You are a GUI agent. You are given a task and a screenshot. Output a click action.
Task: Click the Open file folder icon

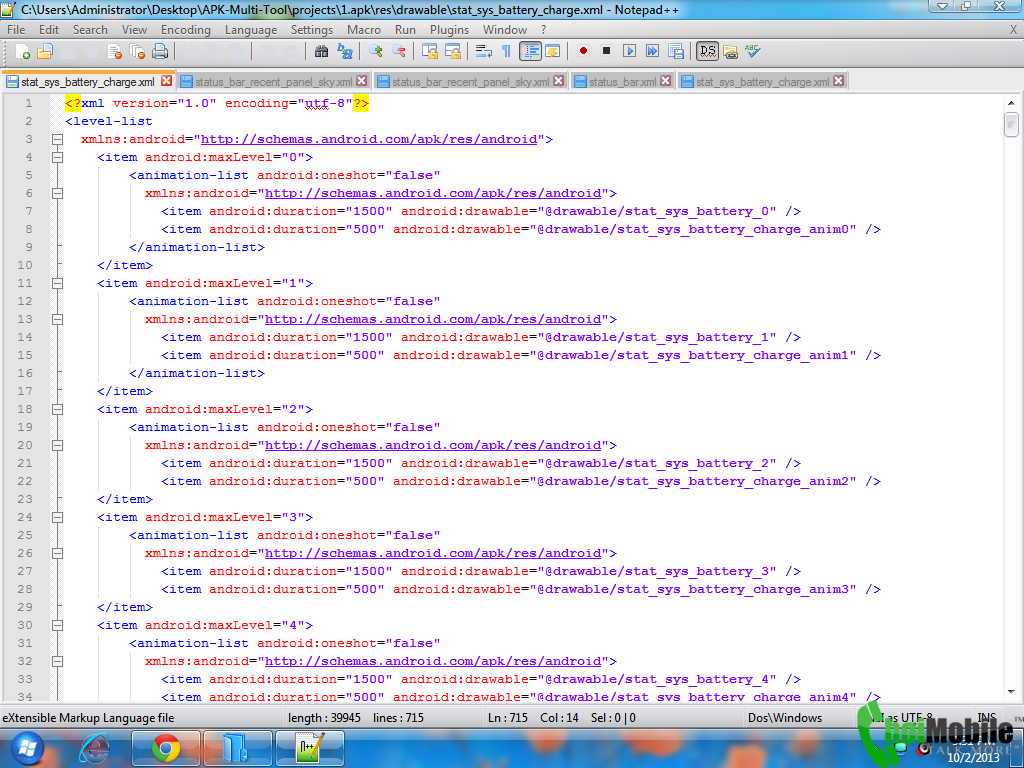click(x=44, y=51)
